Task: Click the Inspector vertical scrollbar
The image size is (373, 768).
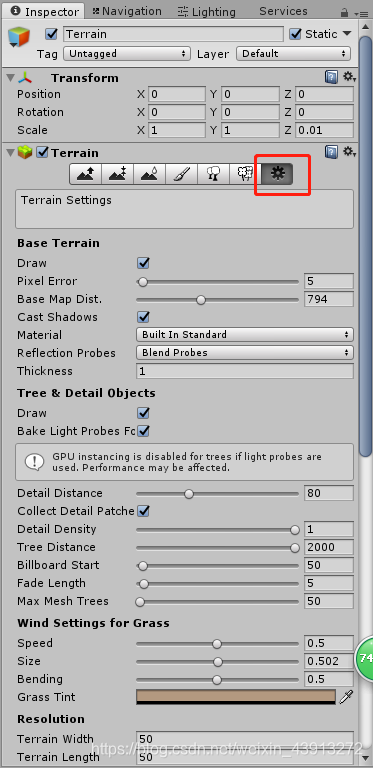Action: click(x=365, y=245)
